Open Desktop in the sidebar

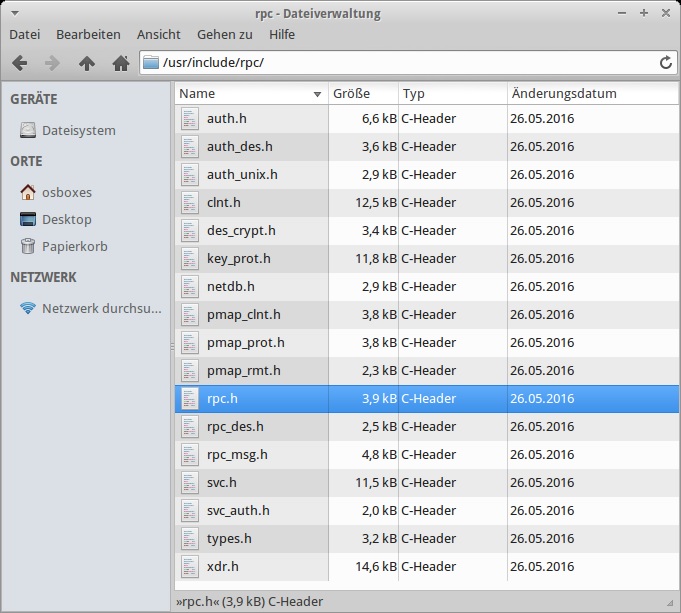pyautogui.click(x=66, y=219)
